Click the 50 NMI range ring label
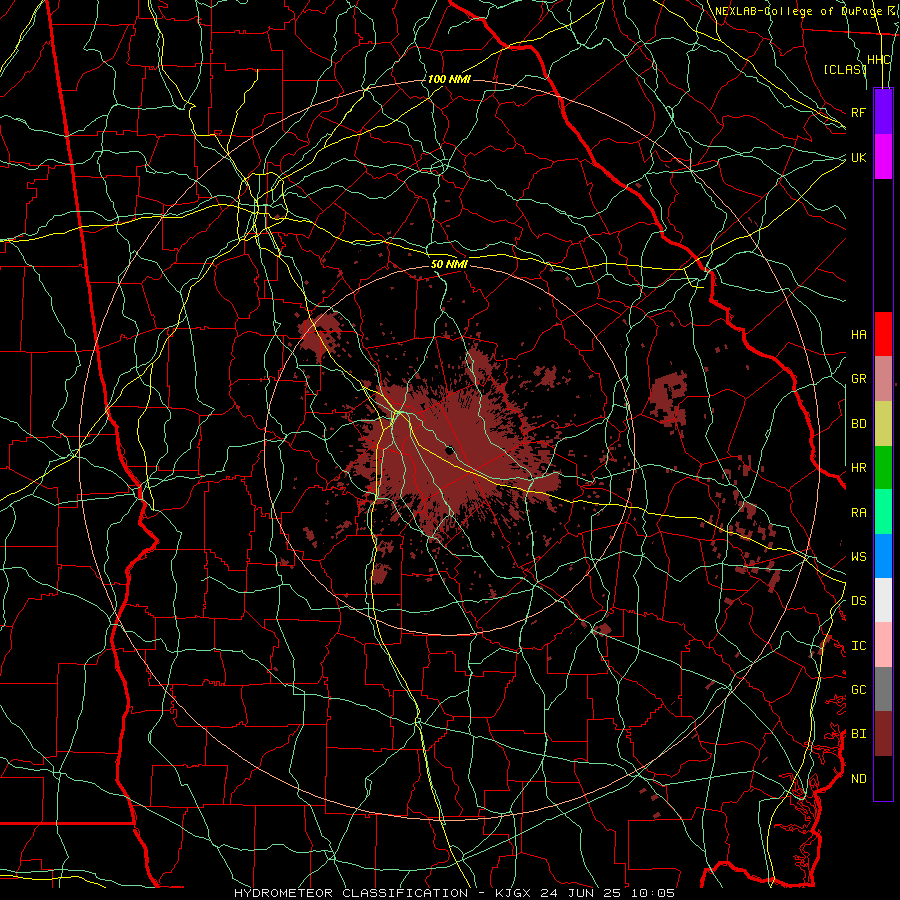The image size is (900, 900). pos(449,264)
